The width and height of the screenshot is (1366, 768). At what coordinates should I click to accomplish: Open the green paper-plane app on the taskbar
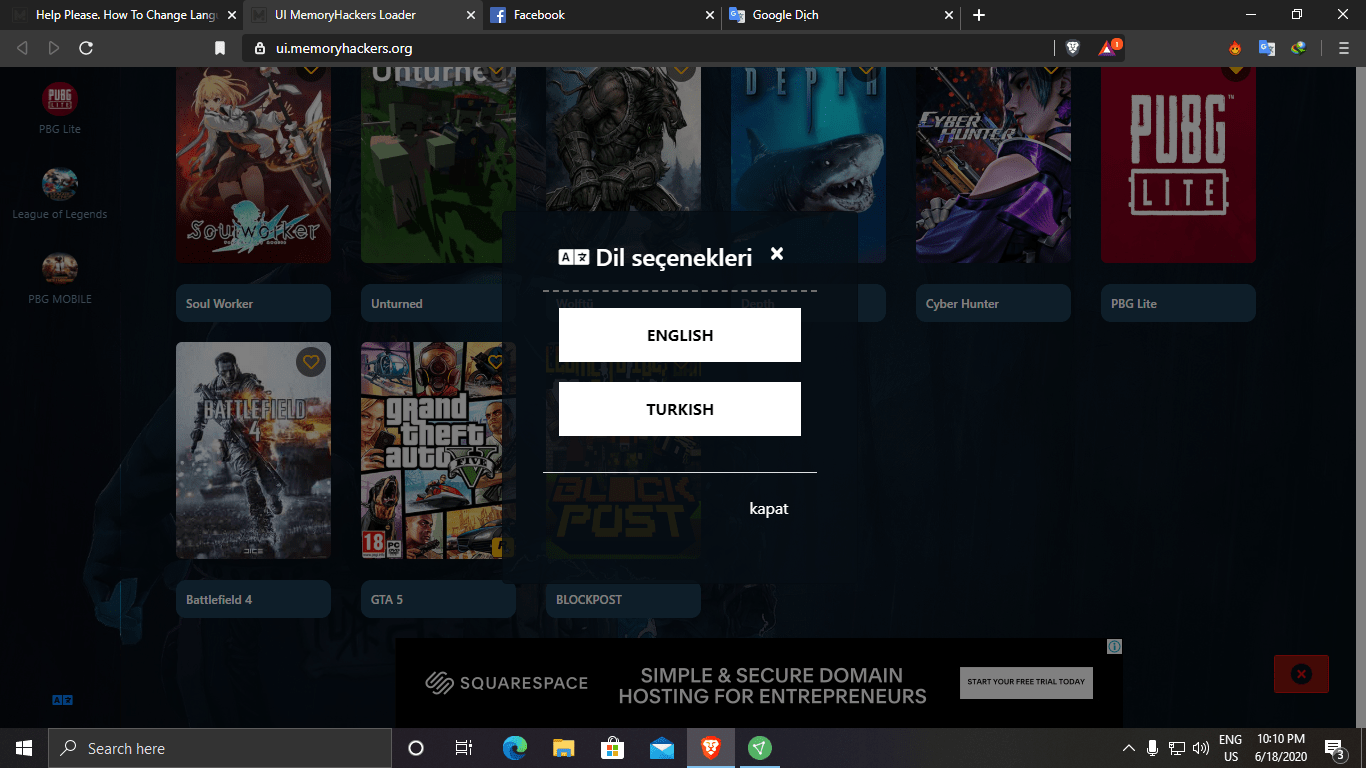coord(760,748)
